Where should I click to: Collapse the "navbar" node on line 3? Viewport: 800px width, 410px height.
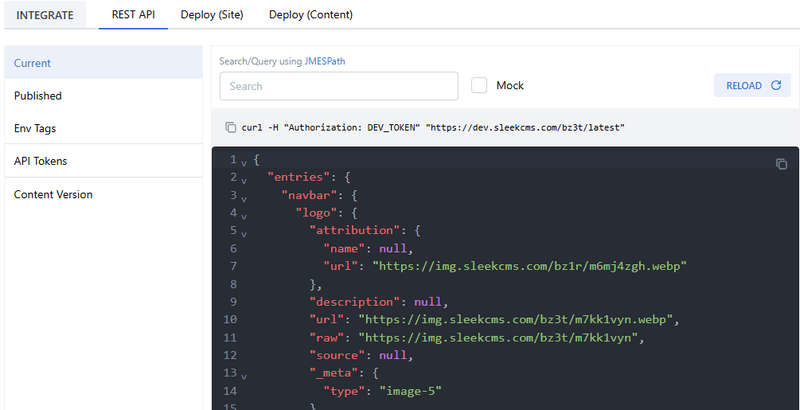(x=244, y=197)
